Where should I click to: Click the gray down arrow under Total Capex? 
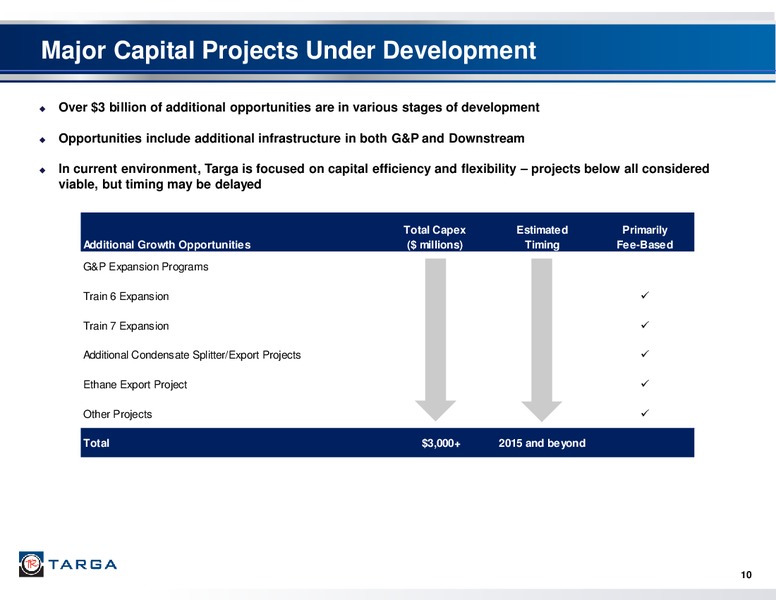click(x=436, y=340)
